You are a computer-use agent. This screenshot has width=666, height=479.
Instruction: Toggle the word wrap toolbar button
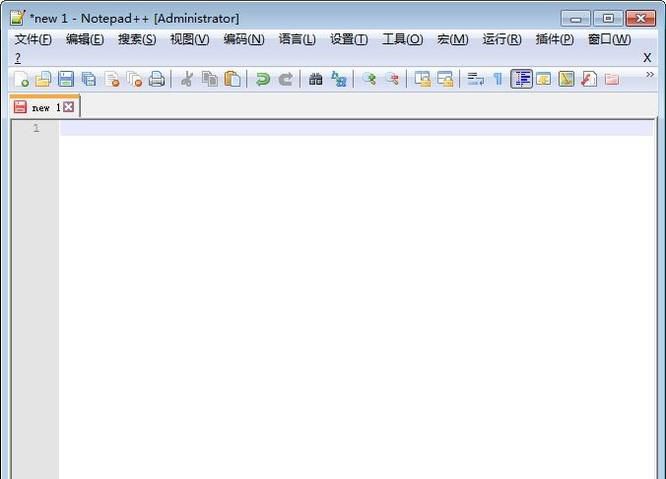pyautogui.click(x=475, y=79)
